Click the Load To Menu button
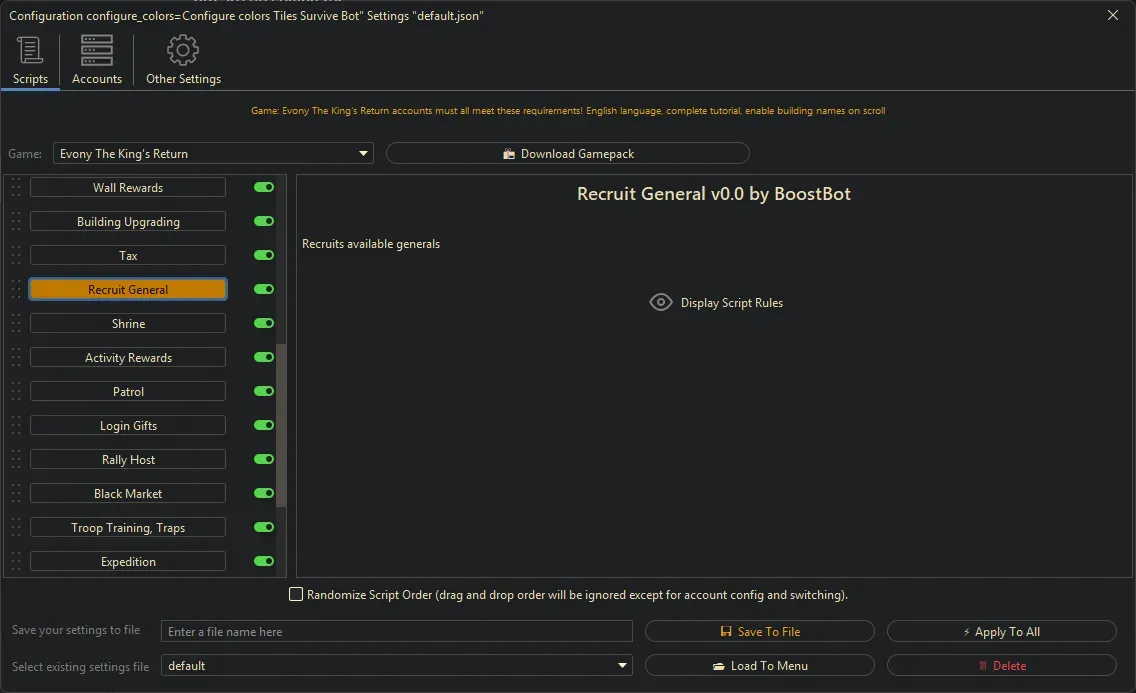Image resolution: width=1136 pixels, height=693 pixels. [760, 665]
